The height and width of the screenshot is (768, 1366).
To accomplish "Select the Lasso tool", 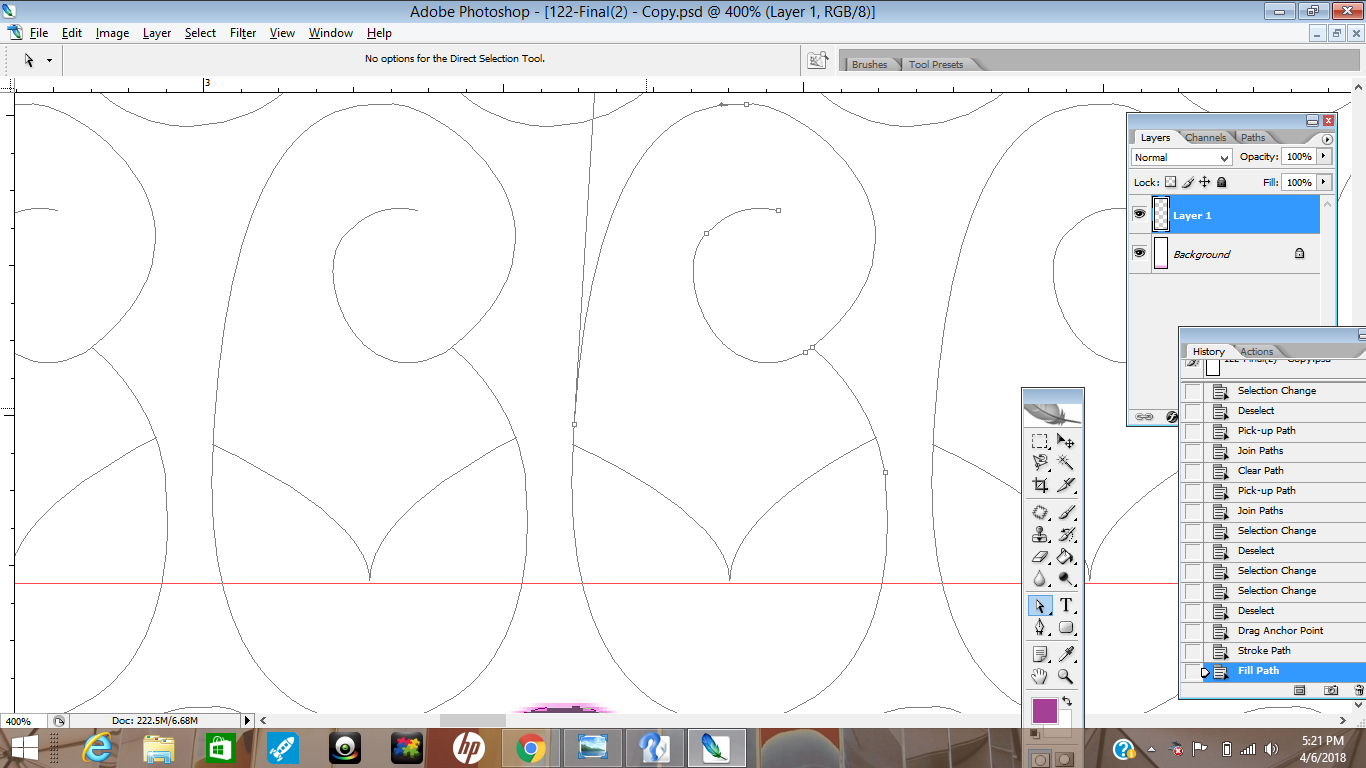I will click(x=1040, y=462).
